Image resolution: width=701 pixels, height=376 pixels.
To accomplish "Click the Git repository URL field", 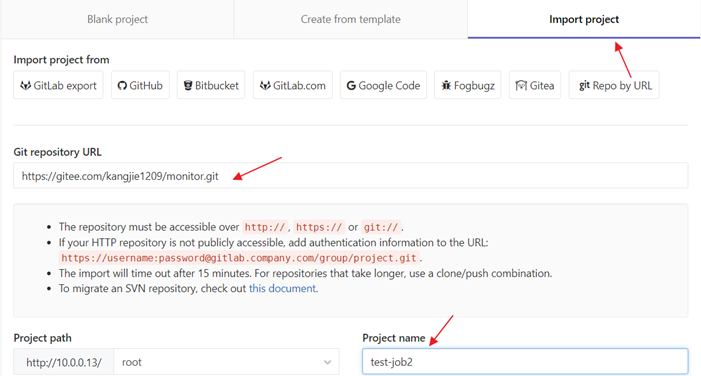I will (350, 176).
